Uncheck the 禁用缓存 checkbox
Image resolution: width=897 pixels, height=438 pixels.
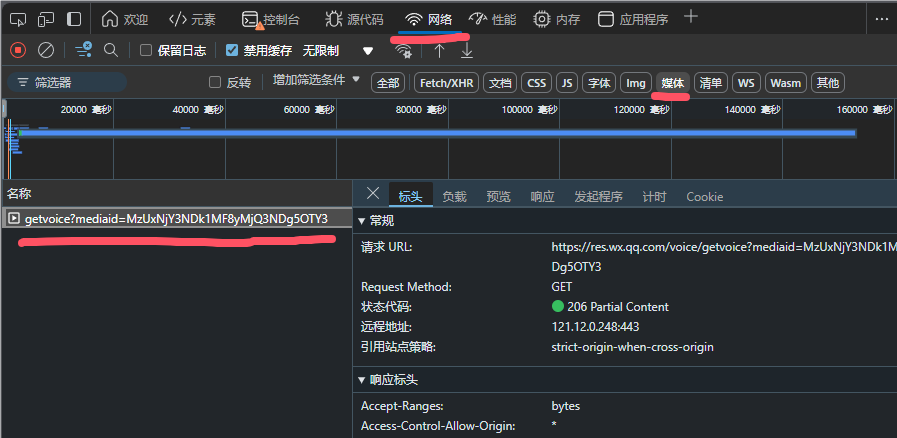[x=232, y=50]
